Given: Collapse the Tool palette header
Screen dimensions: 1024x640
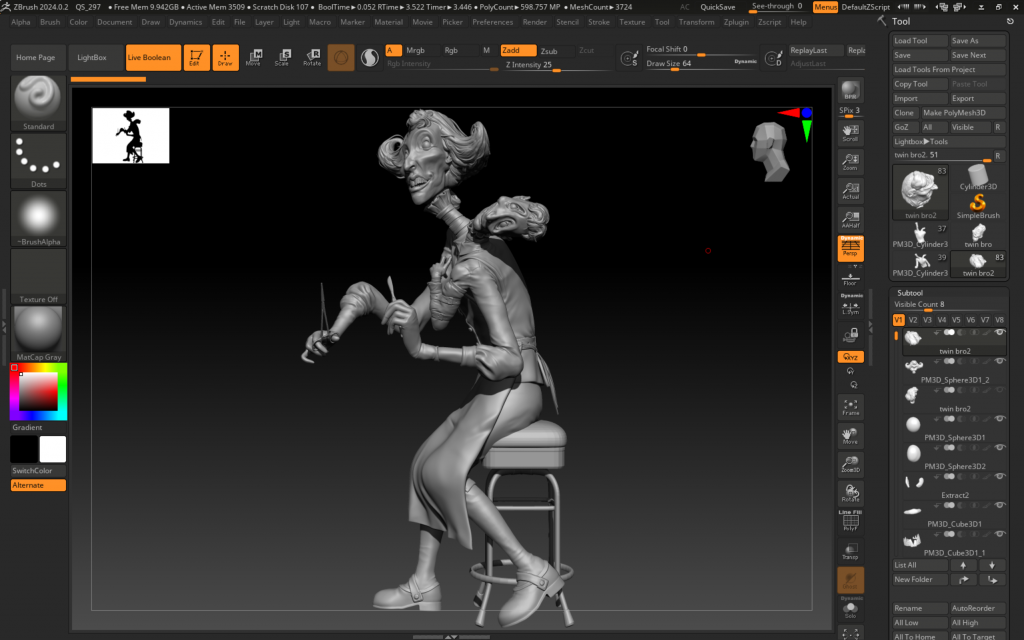Looking at the screenshot, I should click(901, 22).
